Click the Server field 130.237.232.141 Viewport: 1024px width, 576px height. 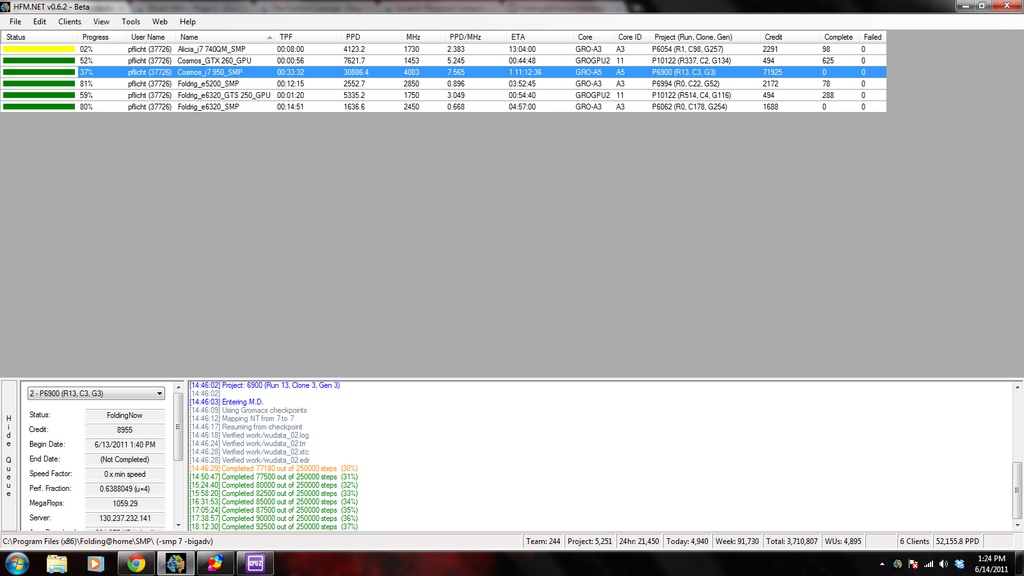point(124,519)
